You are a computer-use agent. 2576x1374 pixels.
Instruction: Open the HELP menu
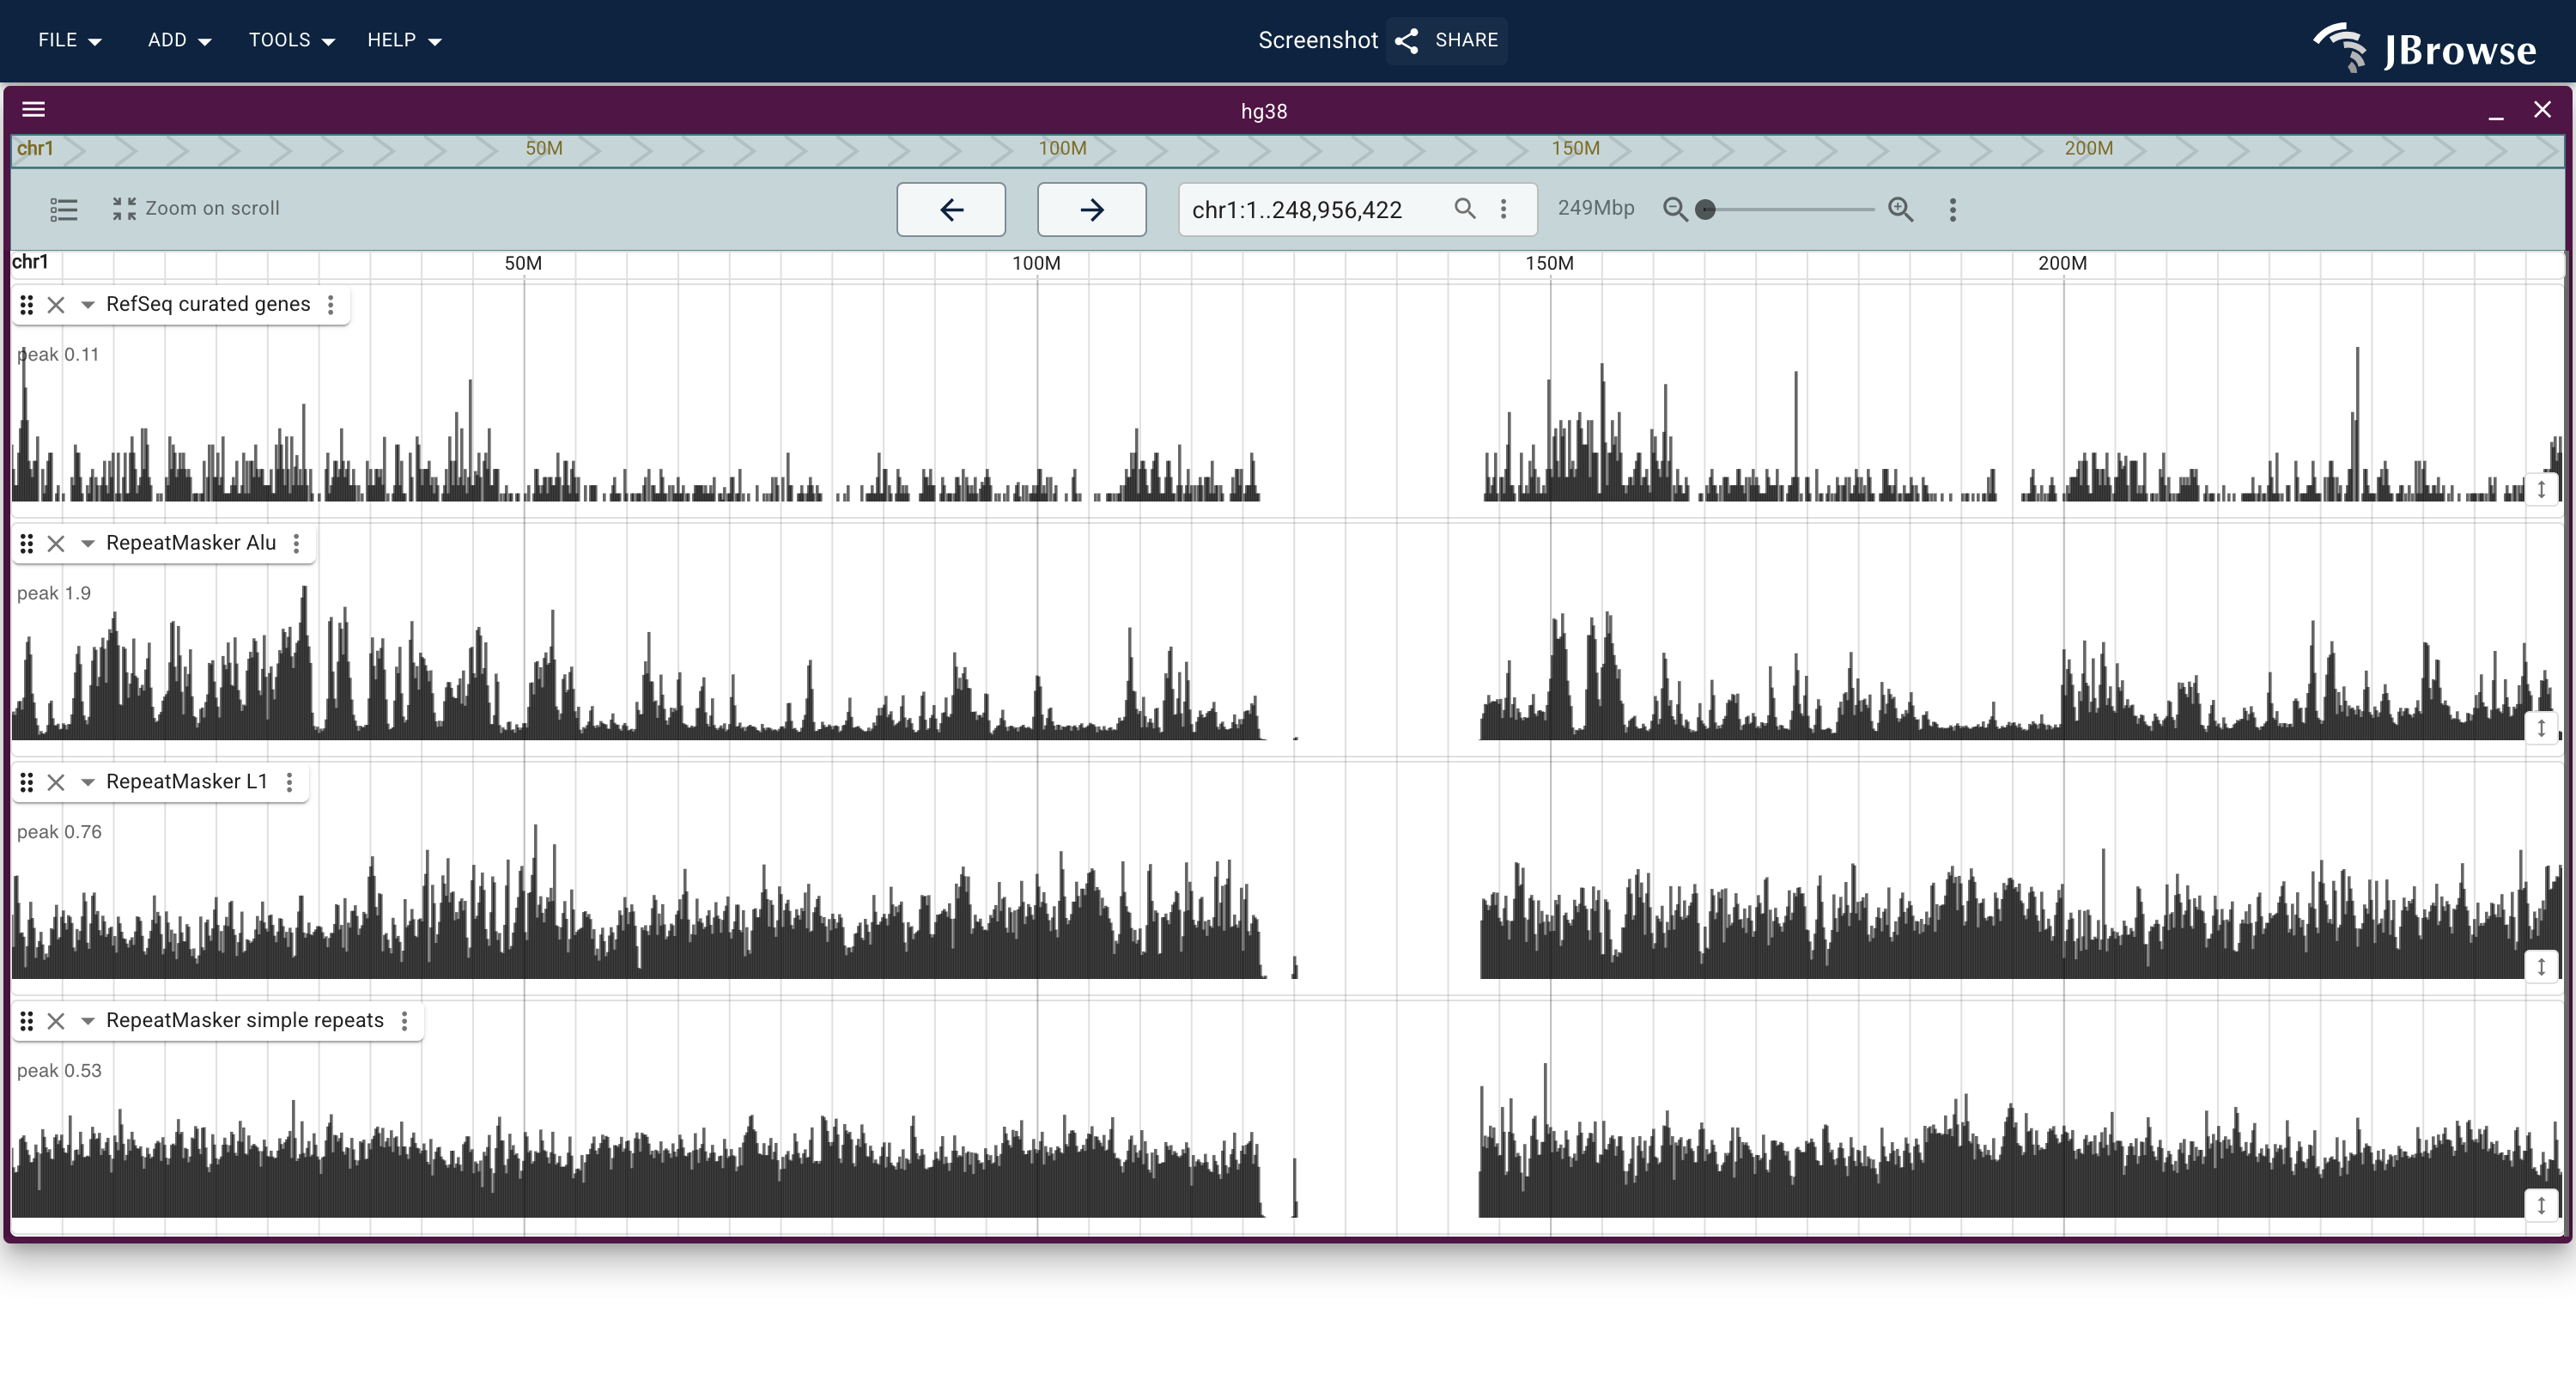404,40
